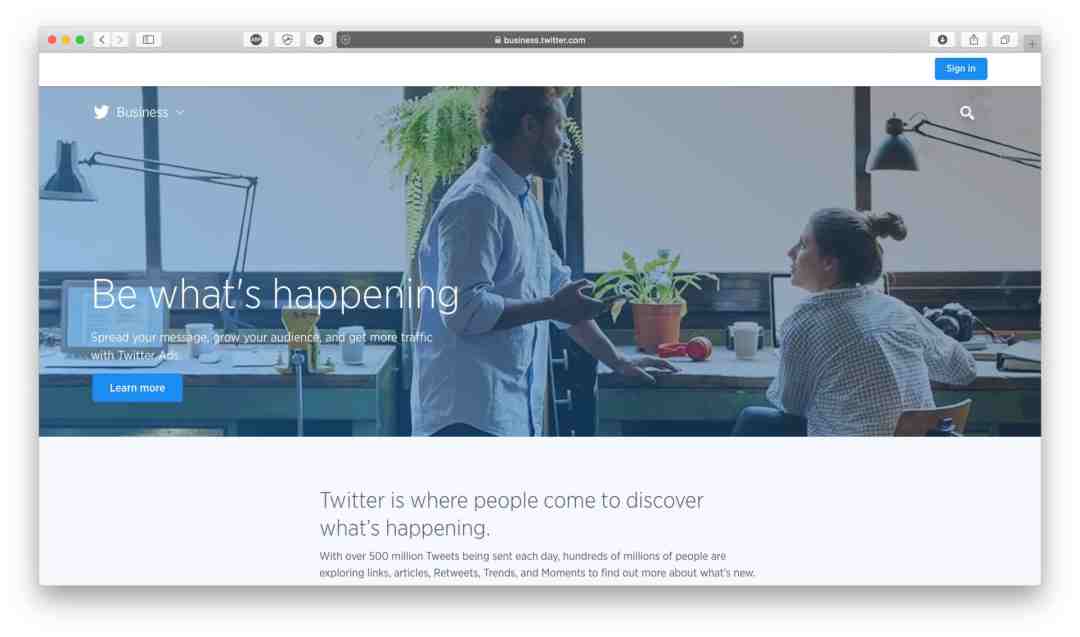Show downloads with the download arrow icon
Viewport: 1080px width, 637px height.
(942, 40)
